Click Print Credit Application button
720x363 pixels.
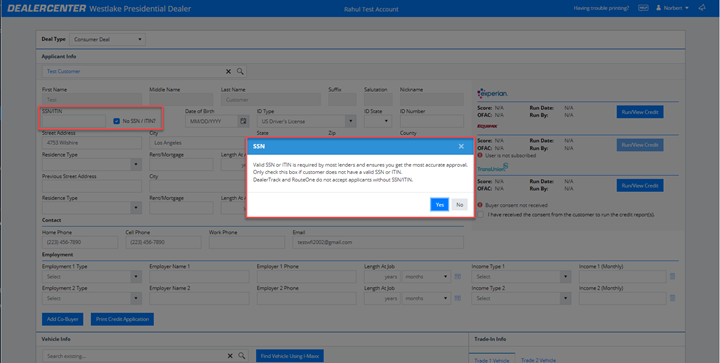122,319
